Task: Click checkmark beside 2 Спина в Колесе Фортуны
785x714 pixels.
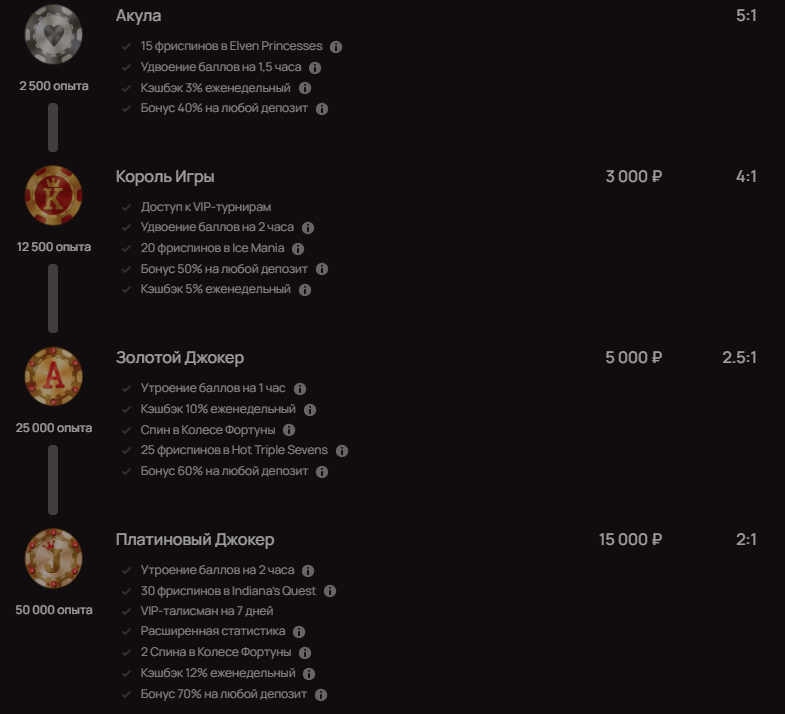Action: tap(126, 652)
